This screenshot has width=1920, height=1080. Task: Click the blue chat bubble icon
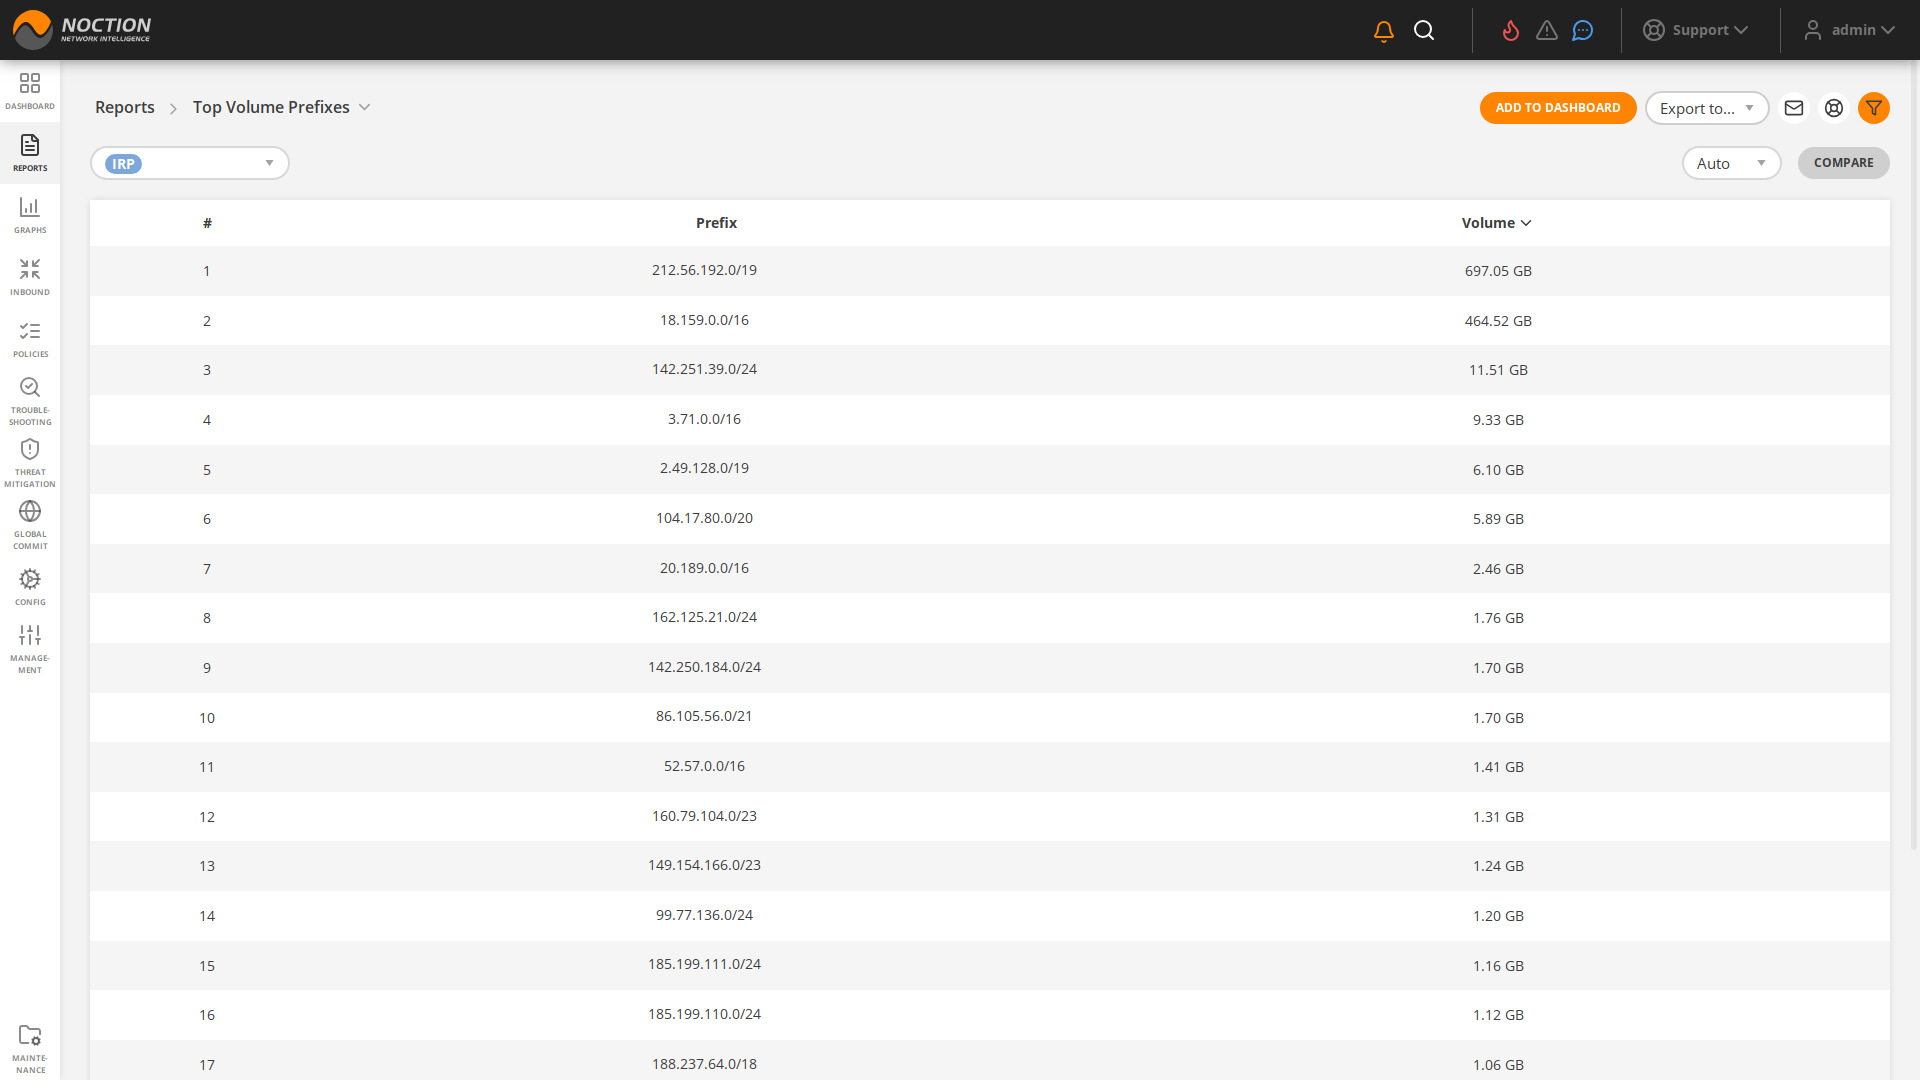[1582, 30]
